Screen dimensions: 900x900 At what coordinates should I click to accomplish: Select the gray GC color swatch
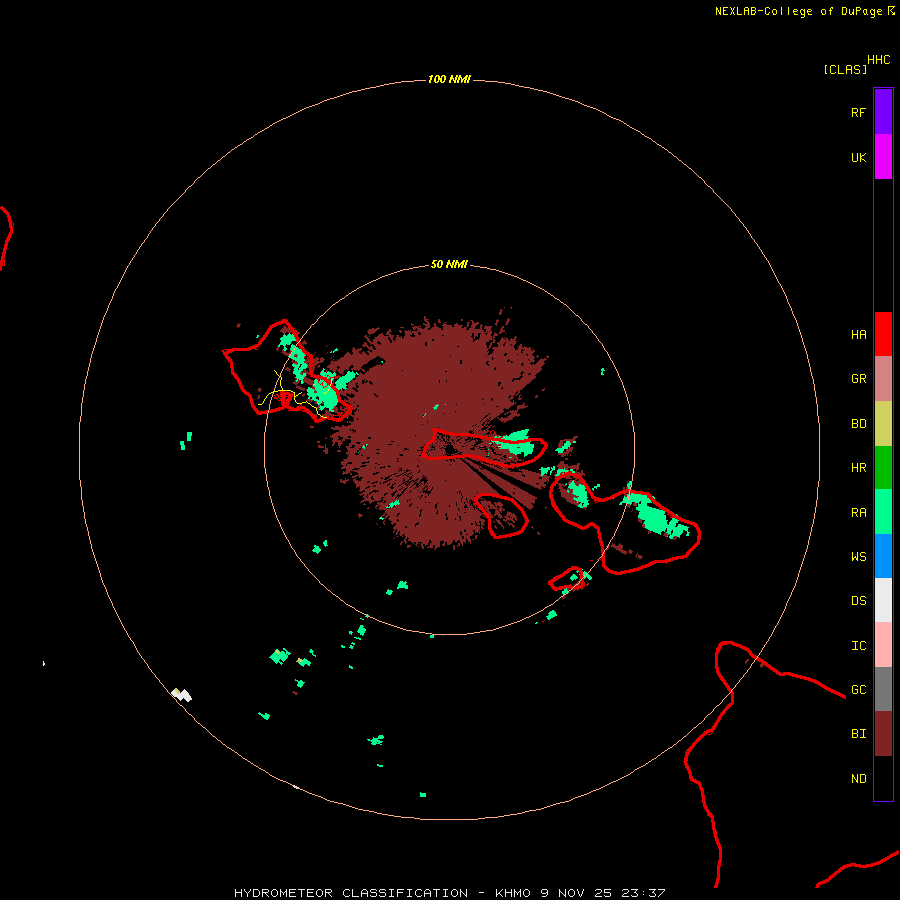click(883, 689)
